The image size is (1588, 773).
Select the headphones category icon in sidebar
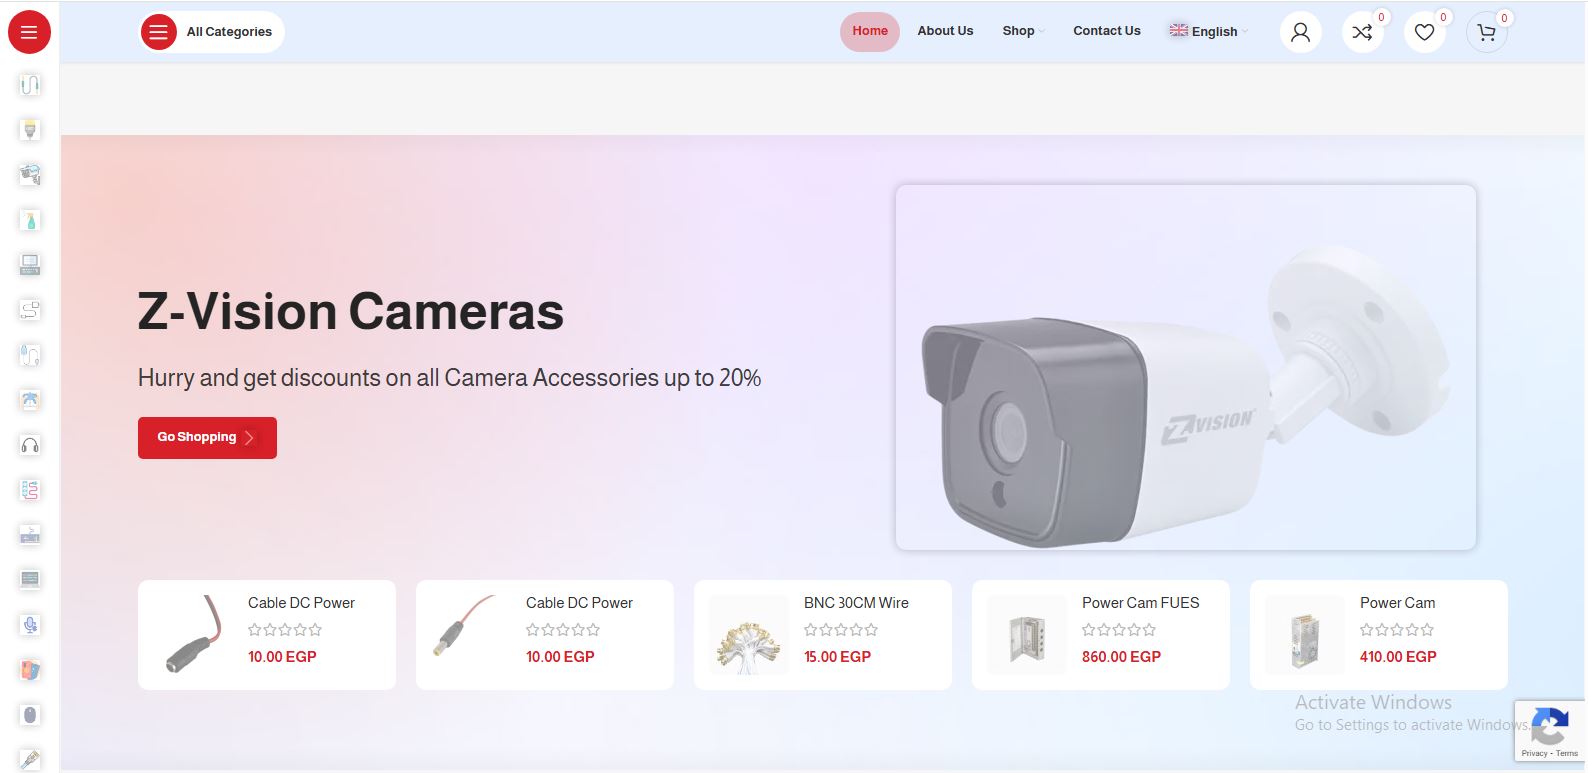pos(30,445)
